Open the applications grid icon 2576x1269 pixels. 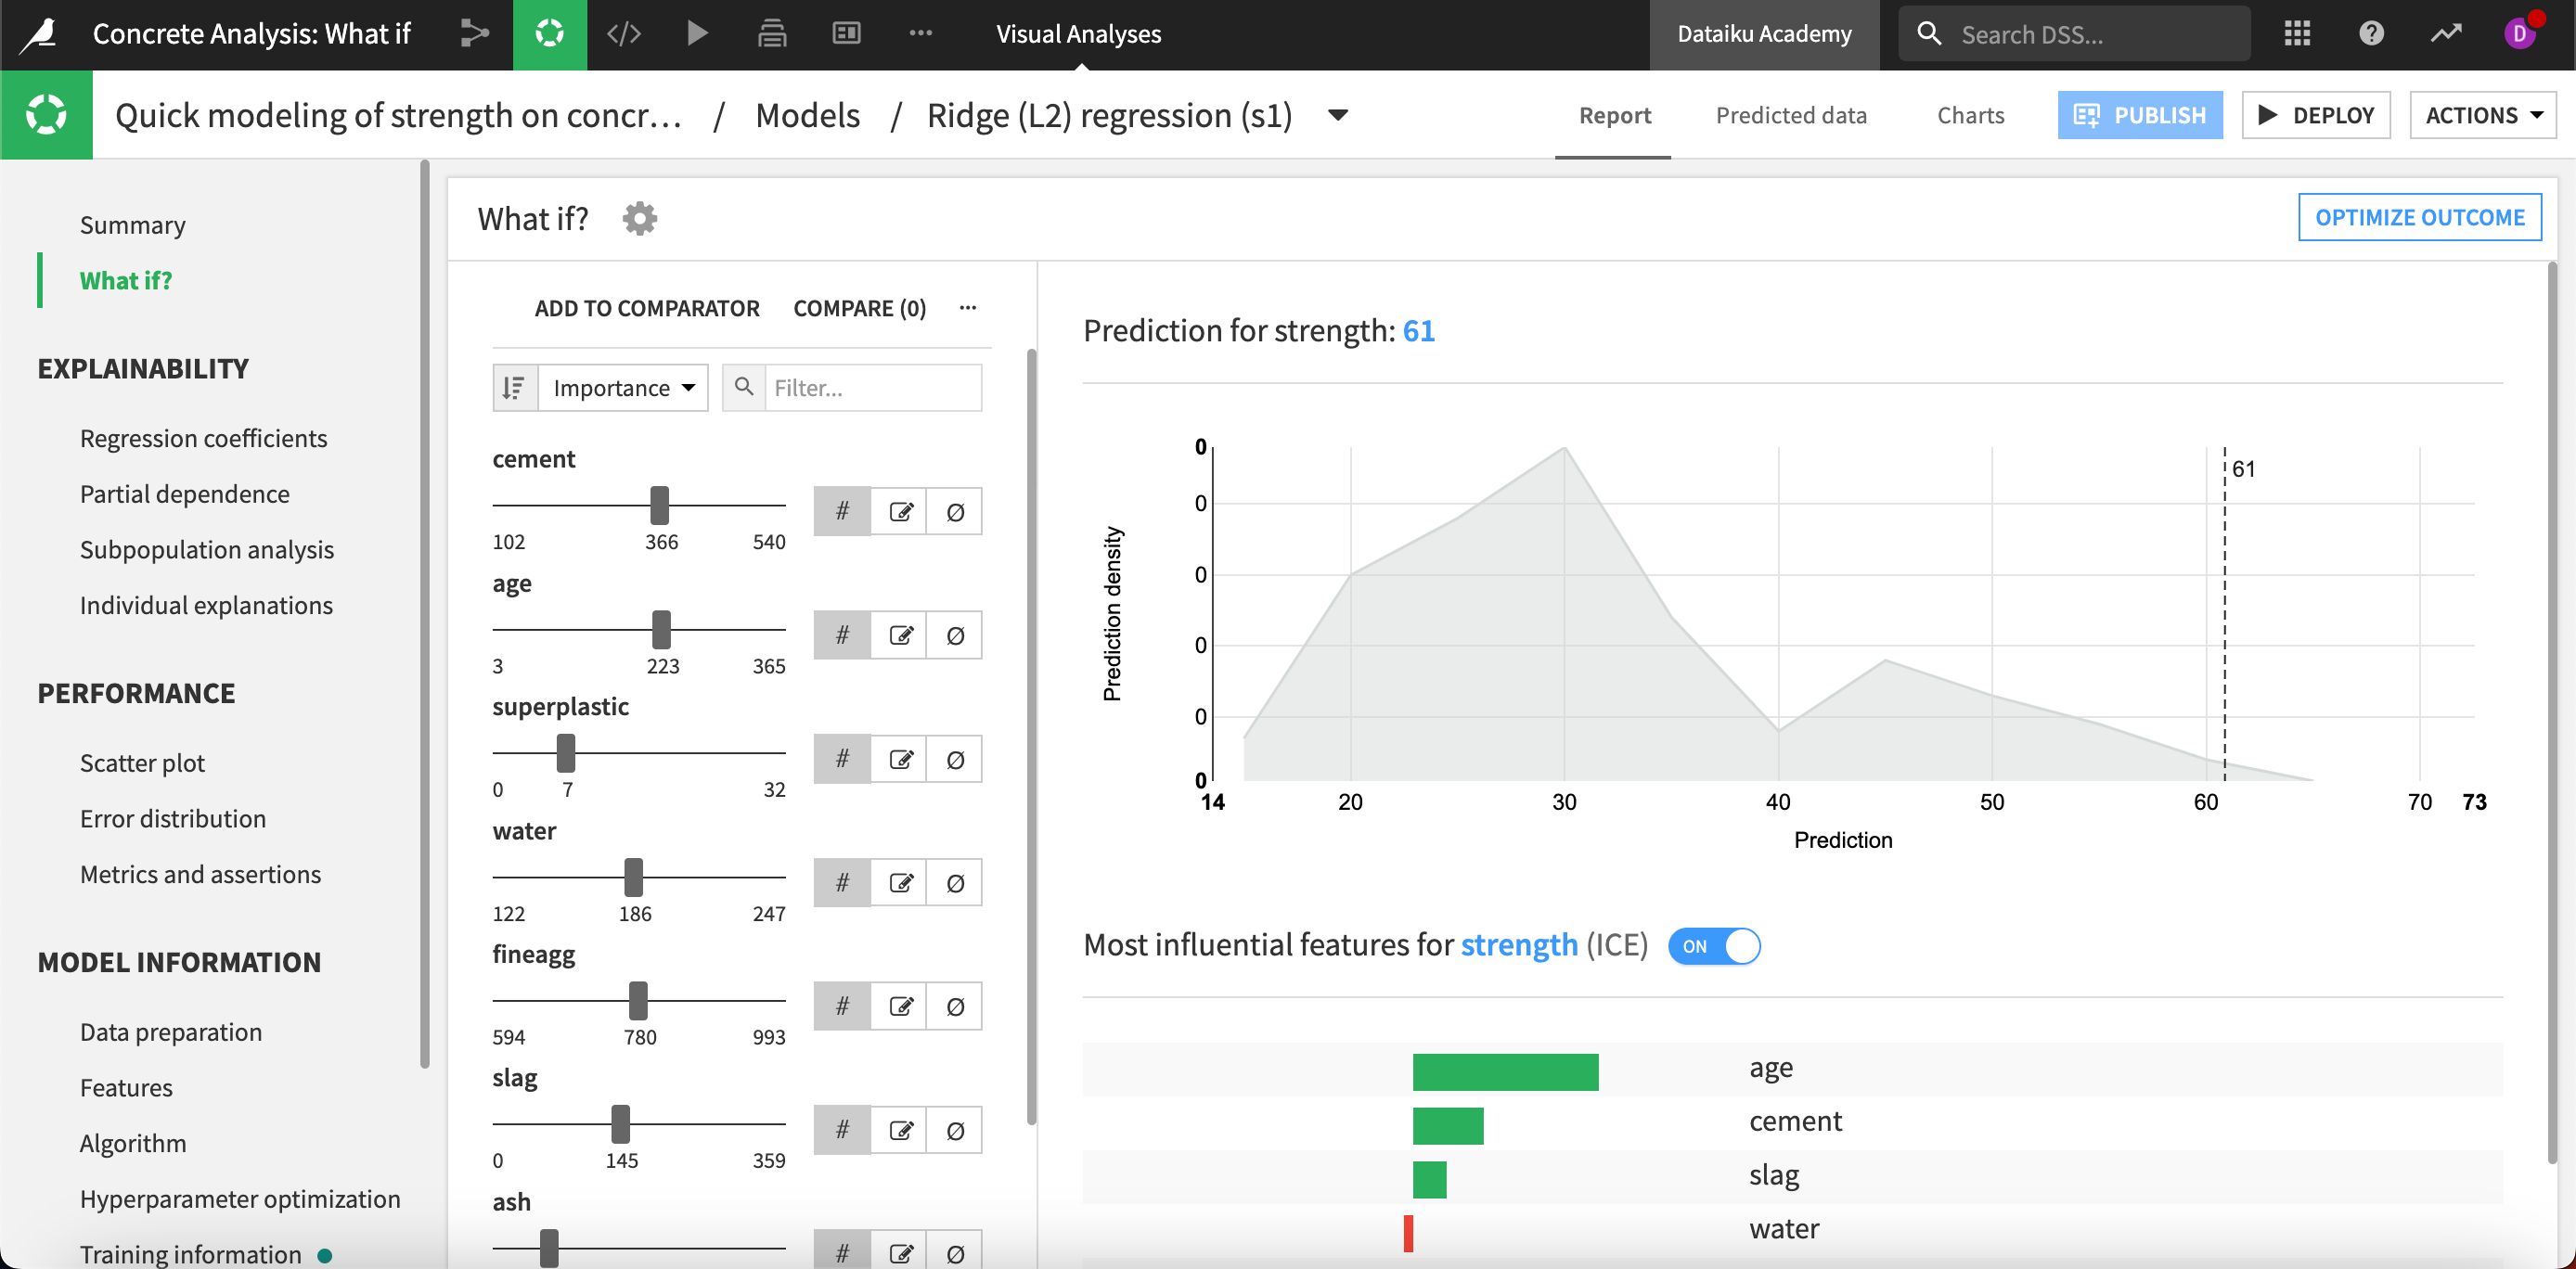(2297, 33)
